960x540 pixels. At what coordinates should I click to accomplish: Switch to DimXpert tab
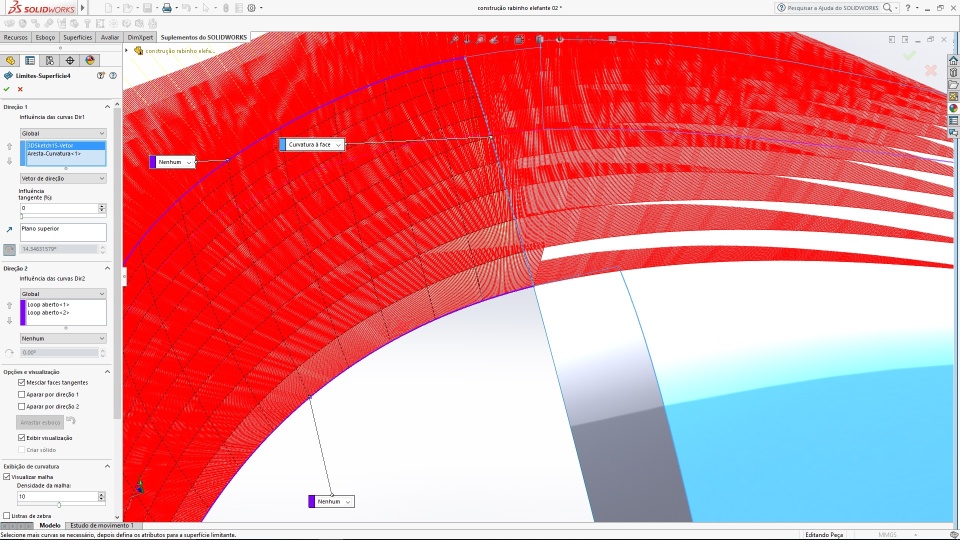(140, 37)
